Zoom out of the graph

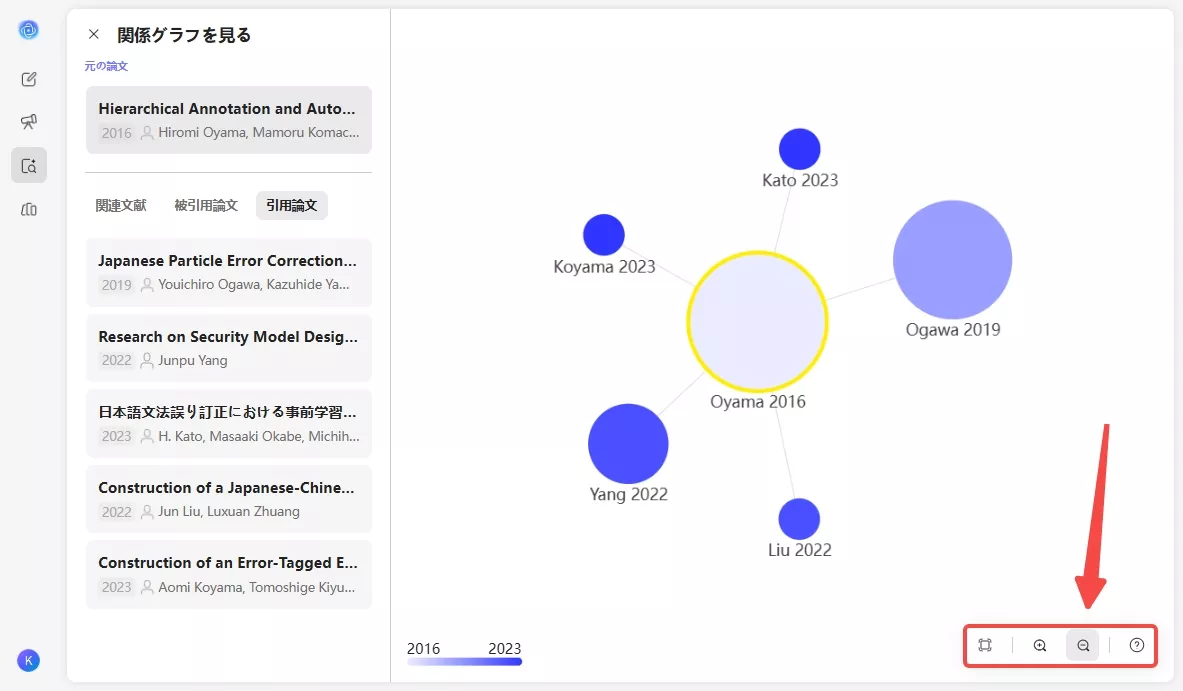(1083, 645)
